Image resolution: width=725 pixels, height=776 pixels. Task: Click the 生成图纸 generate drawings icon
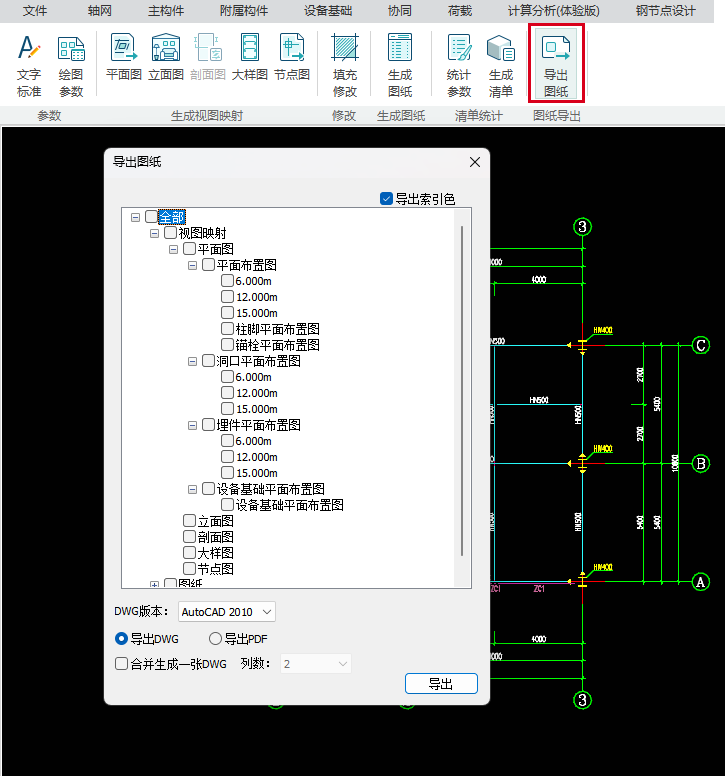pos(400,65)
